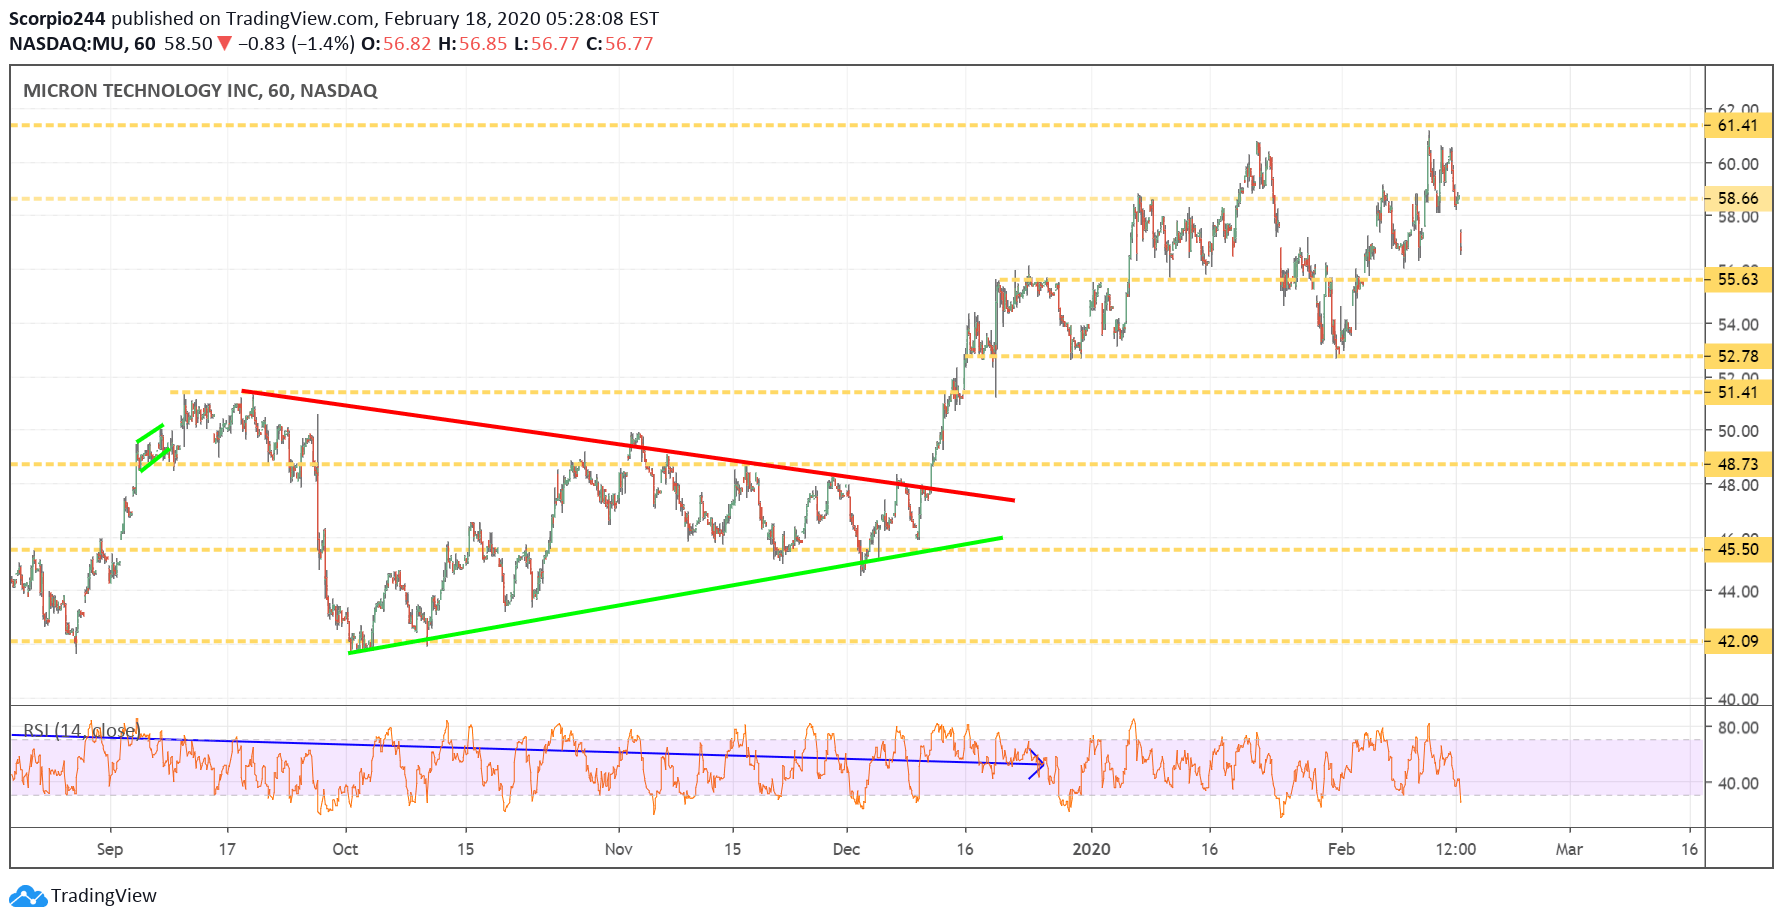Select the 48.73 price level label
The width and height of the screenshot is (1783, 923).
click(1738, 464)
